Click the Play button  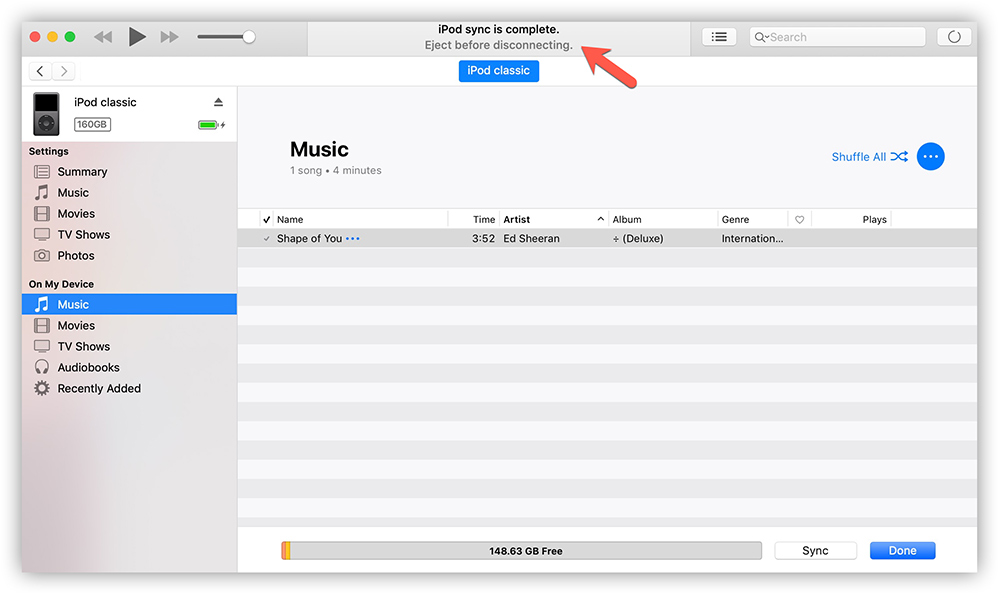tap(137, 37)
